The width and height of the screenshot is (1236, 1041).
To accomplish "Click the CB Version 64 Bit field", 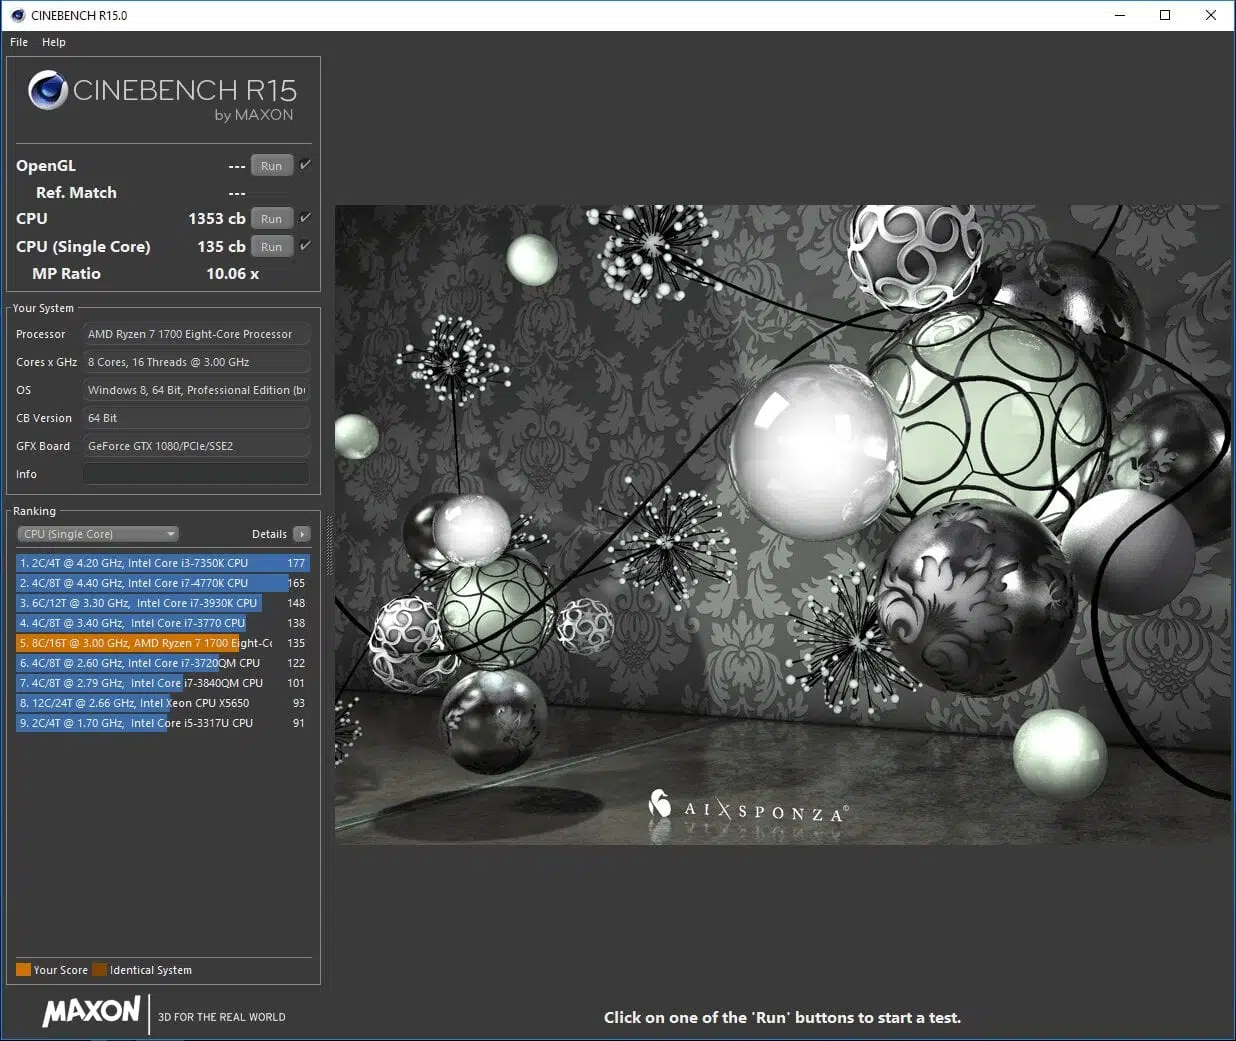I will coord(196,418).
